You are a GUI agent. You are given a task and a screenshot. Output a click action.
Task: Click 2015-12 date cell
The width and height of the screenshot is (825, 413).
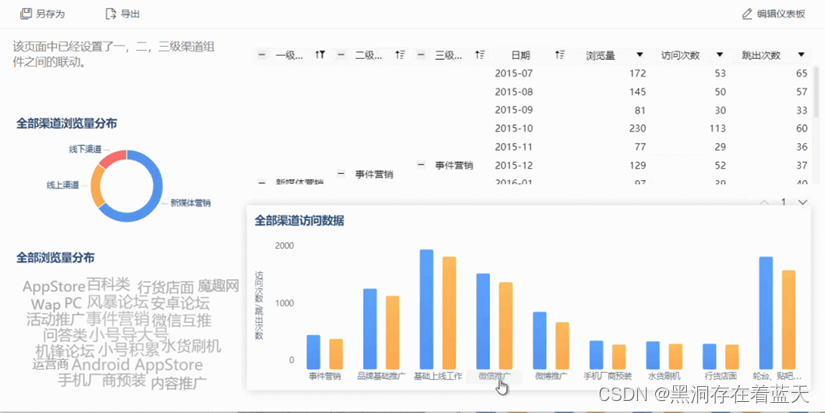tap(514, 165)
